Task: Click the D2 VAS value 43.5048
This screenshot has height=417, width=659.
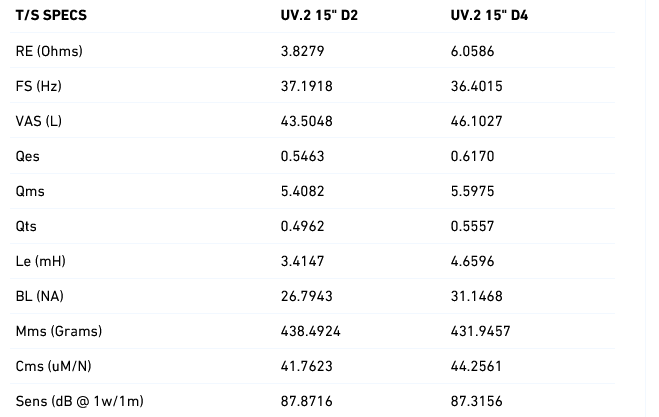Action: point(306,121)
